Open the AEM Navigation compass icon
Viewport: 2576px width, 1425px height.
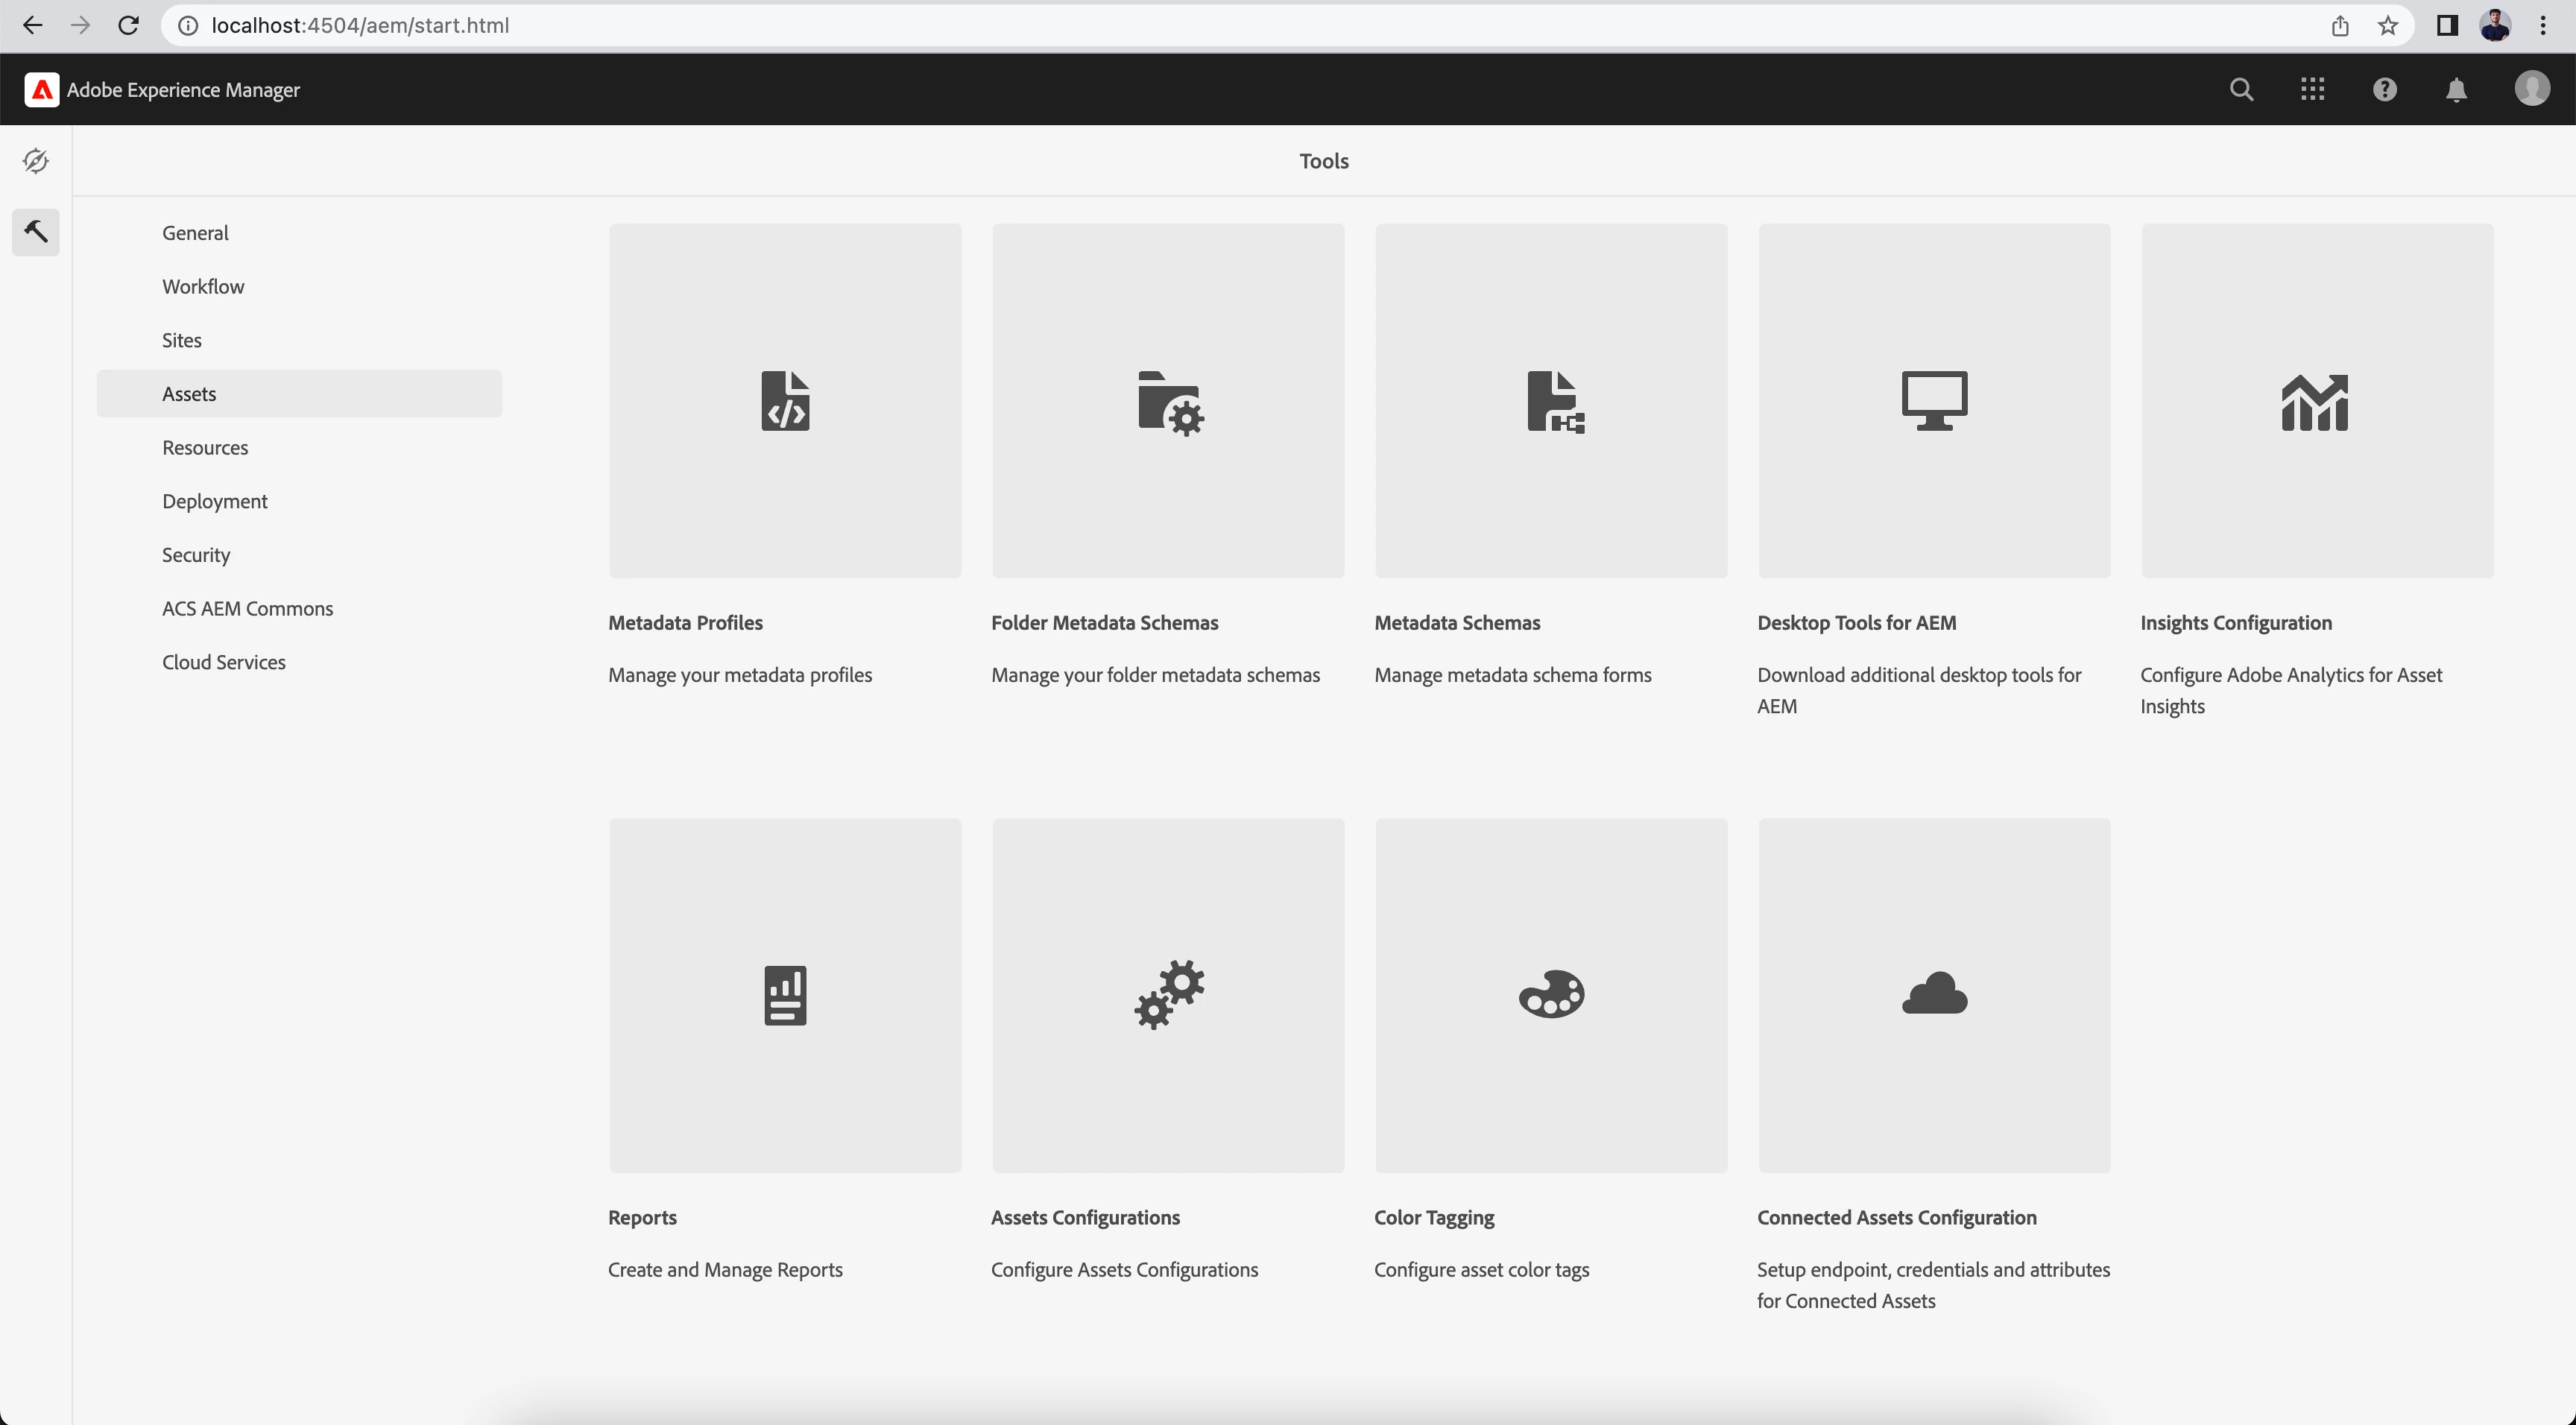tap(36, 161)
